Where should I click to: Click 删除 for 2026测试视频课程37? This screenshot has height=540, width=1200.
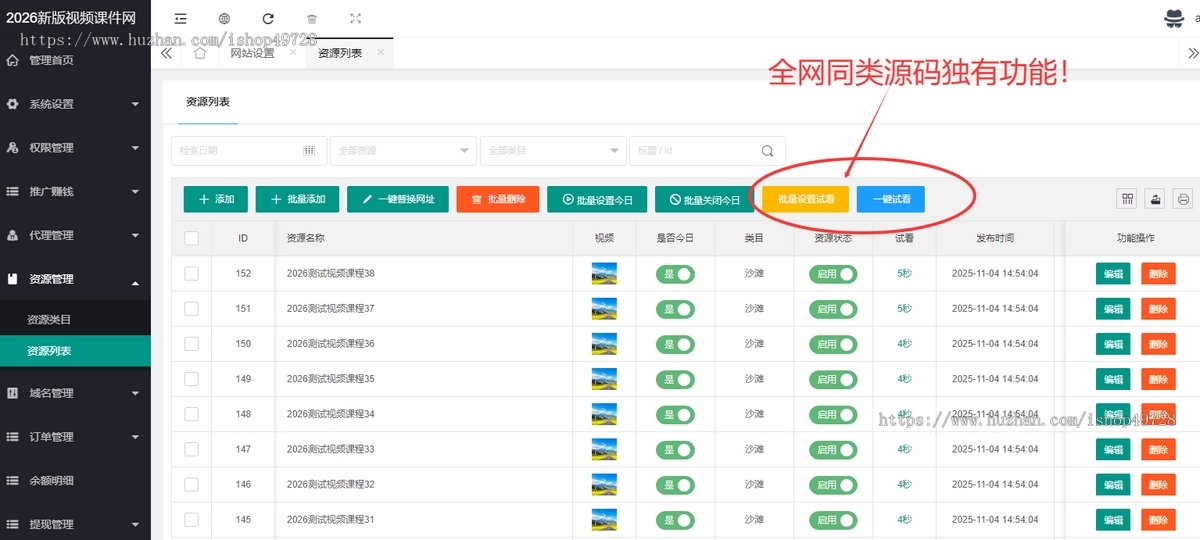coord(1158,309)
